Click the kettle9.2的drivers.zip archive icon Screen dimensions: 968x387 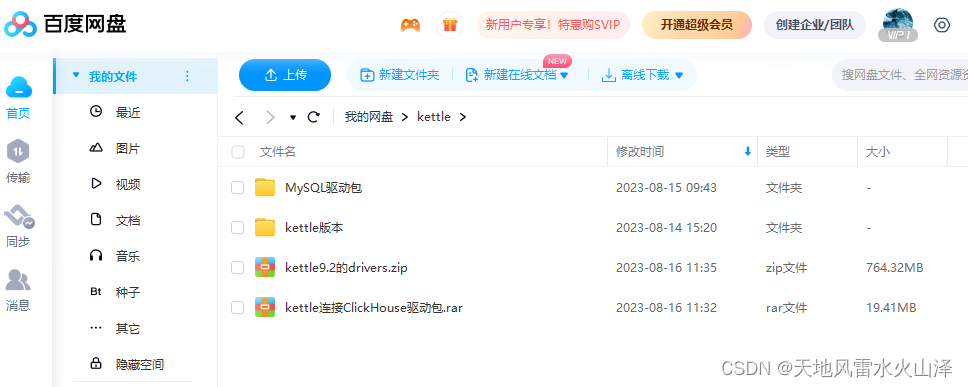click(265, 267)
